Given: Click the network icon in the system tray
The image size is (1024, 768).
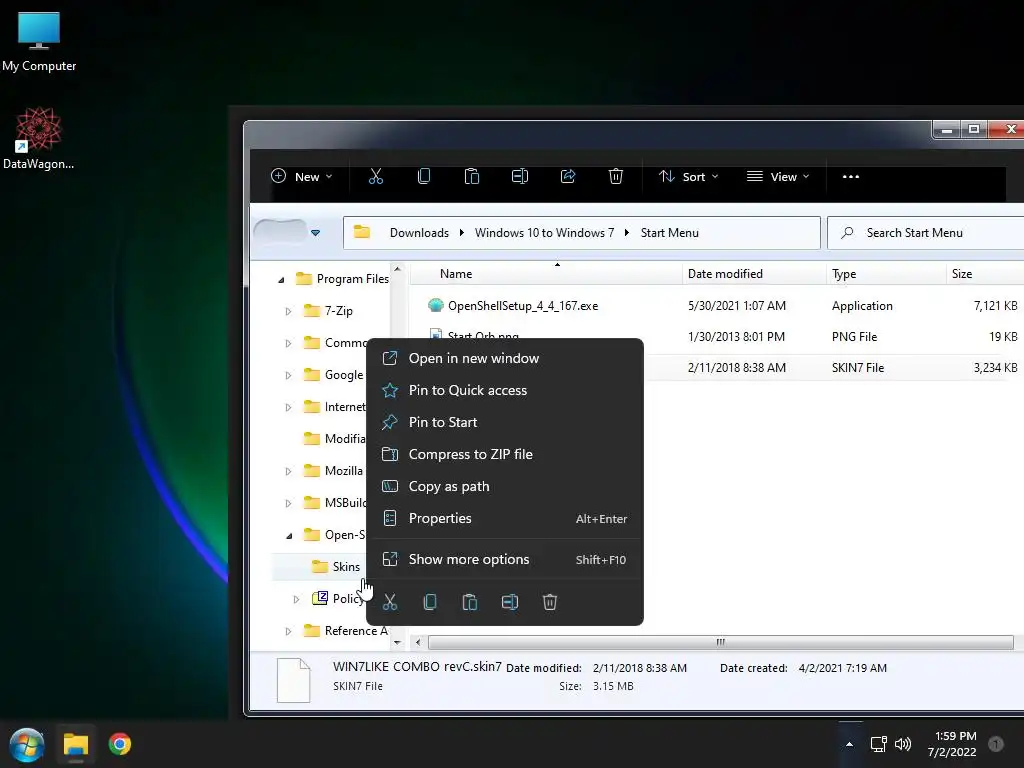Looking at the screenshot, I should 878,744.
